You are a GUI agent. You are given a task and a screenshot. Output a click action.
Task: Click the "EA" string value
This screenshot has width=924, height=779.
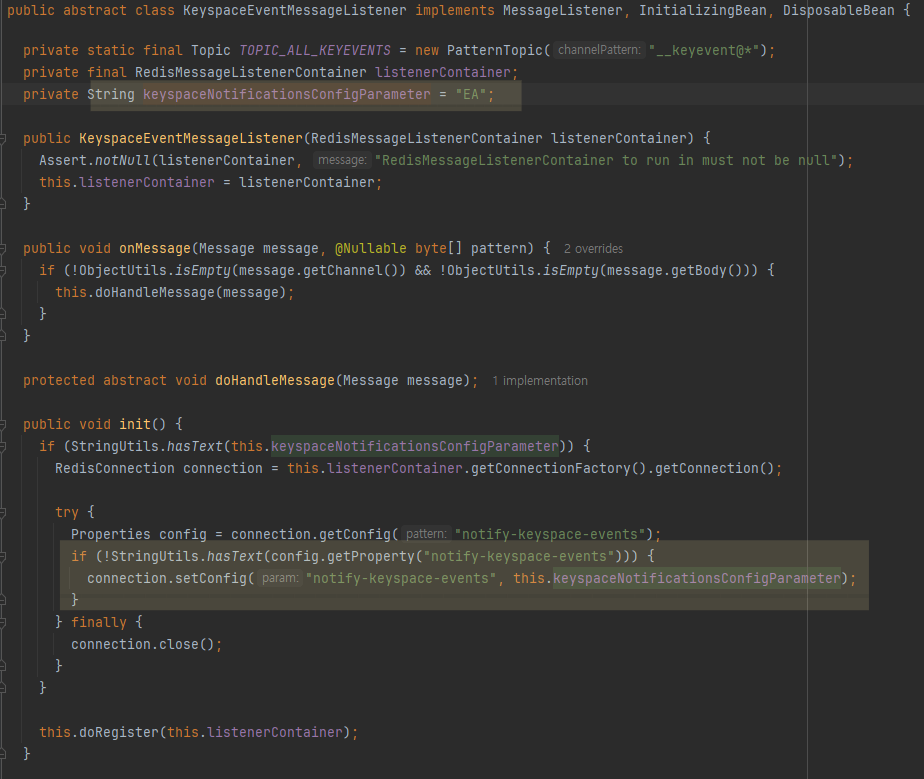pyautogui.click(x=470, y=94)
